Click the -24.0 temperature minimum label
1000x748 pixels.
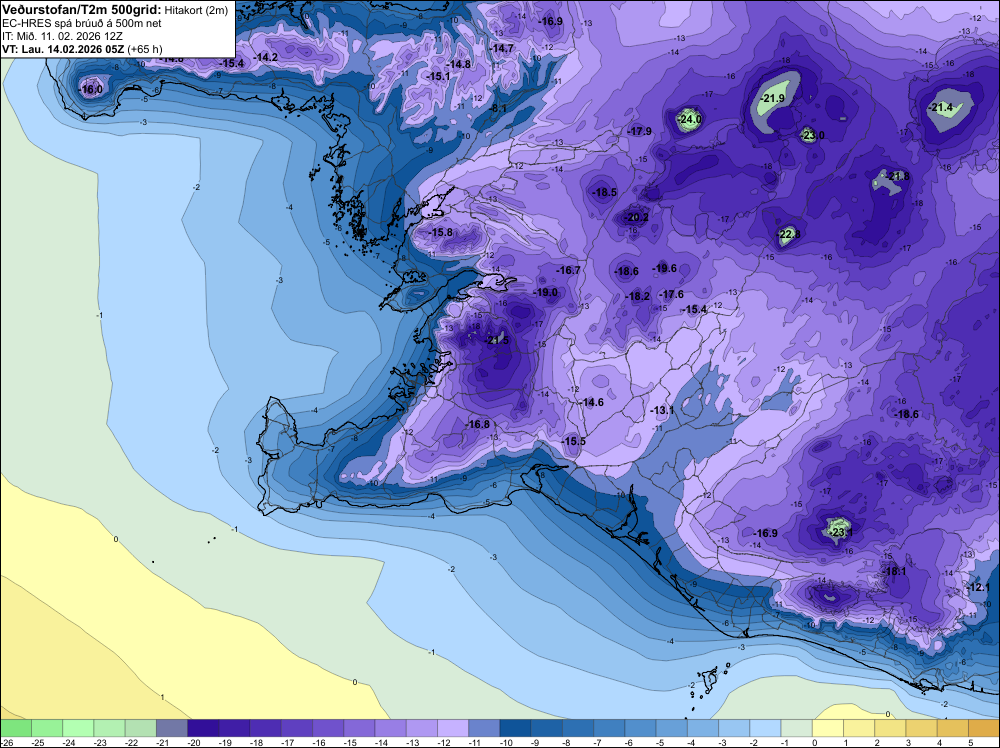click(690, 119)
